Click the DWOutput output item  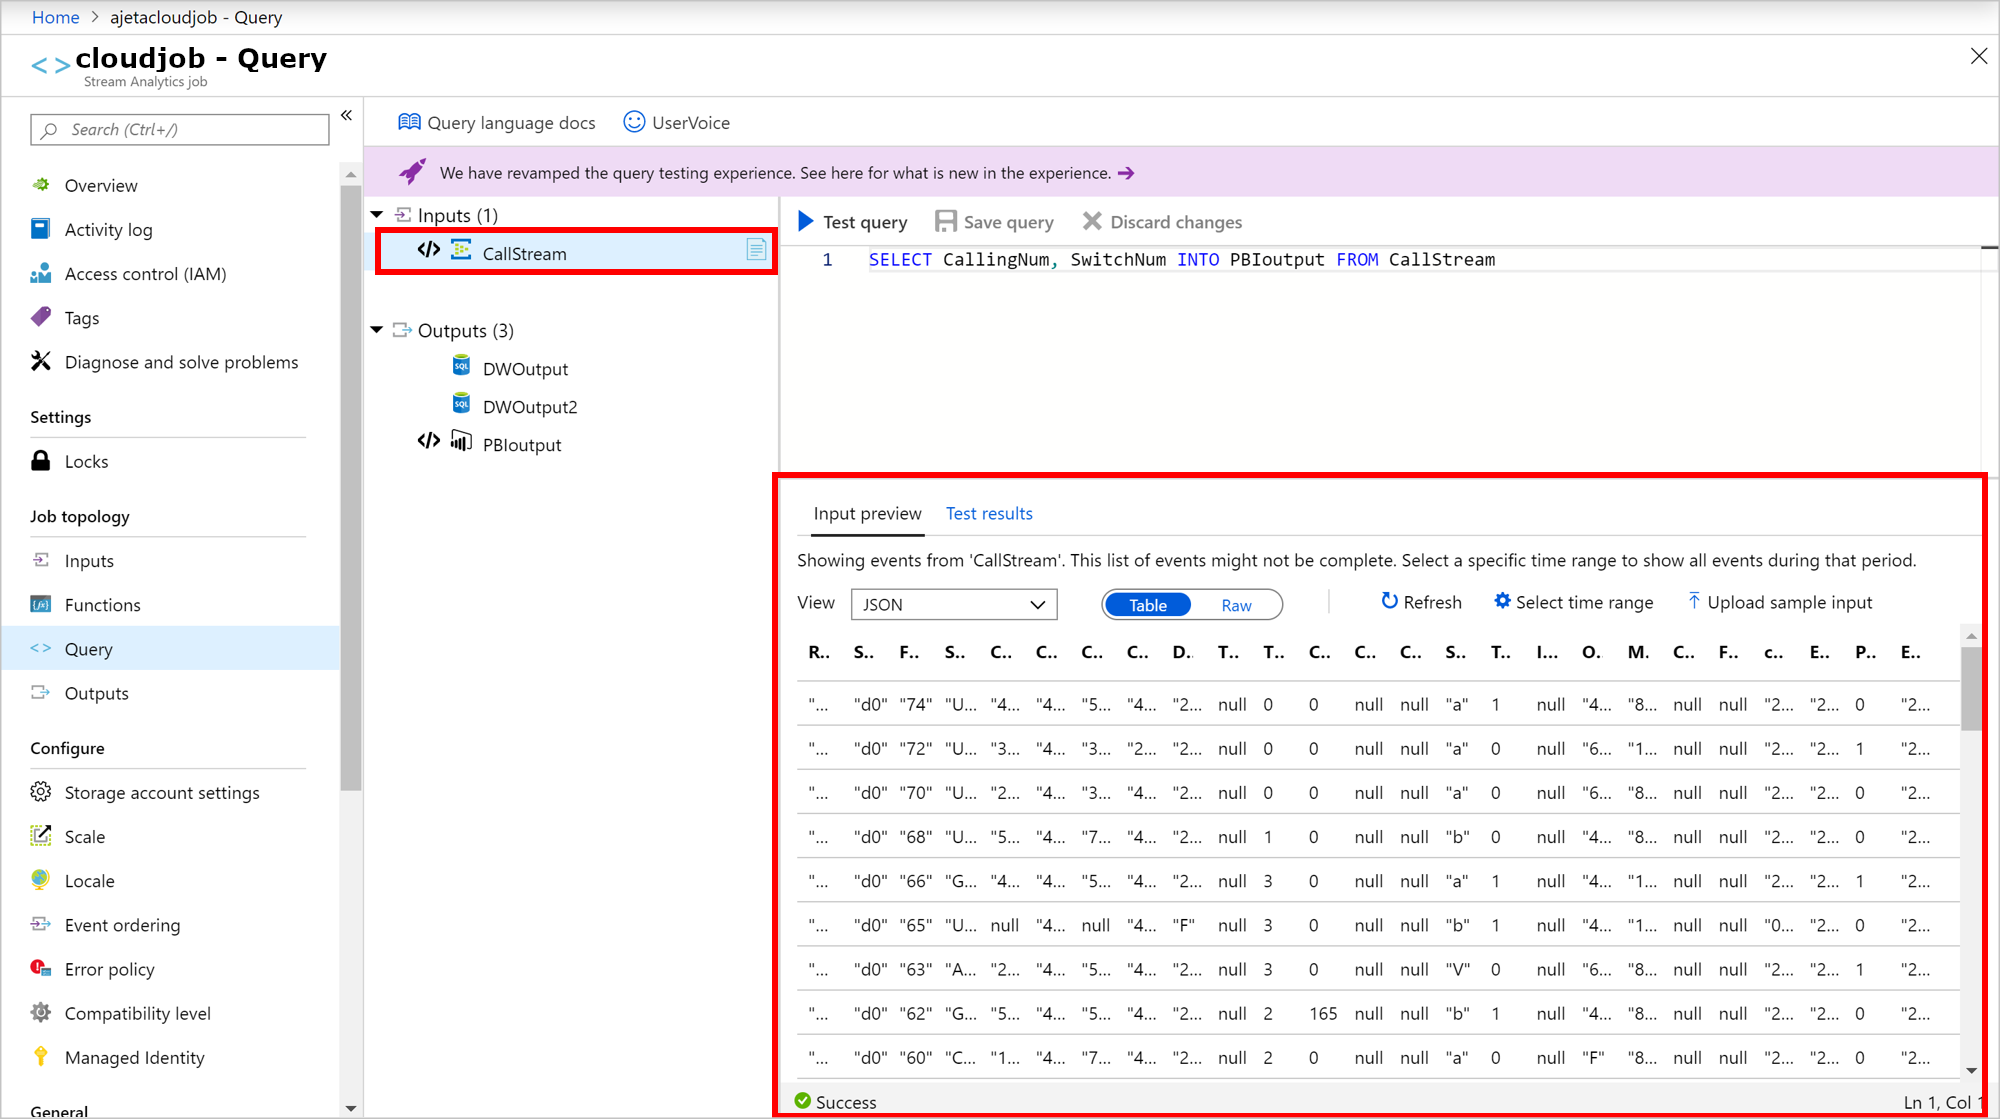(526, 368)
